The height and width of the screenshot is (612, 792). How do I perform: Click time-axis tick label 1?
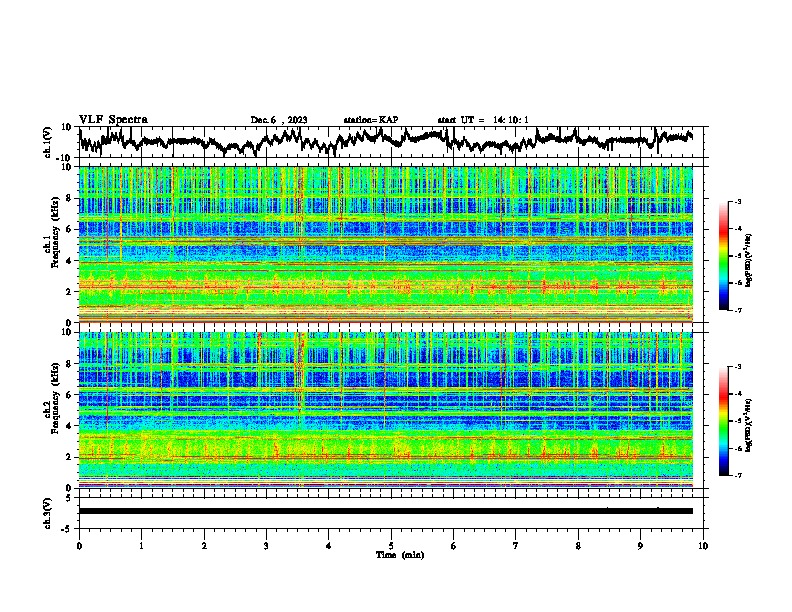pos(141,546)
